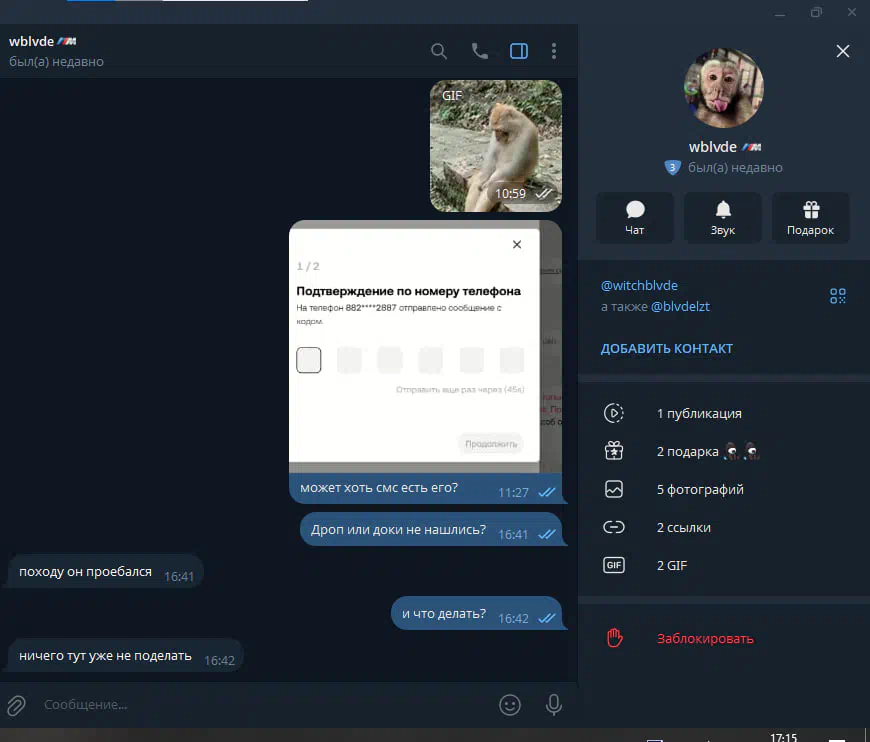Click the link icon in ссылки row
The height and width of the screenshot is (742, 870).
click(614, 527)
